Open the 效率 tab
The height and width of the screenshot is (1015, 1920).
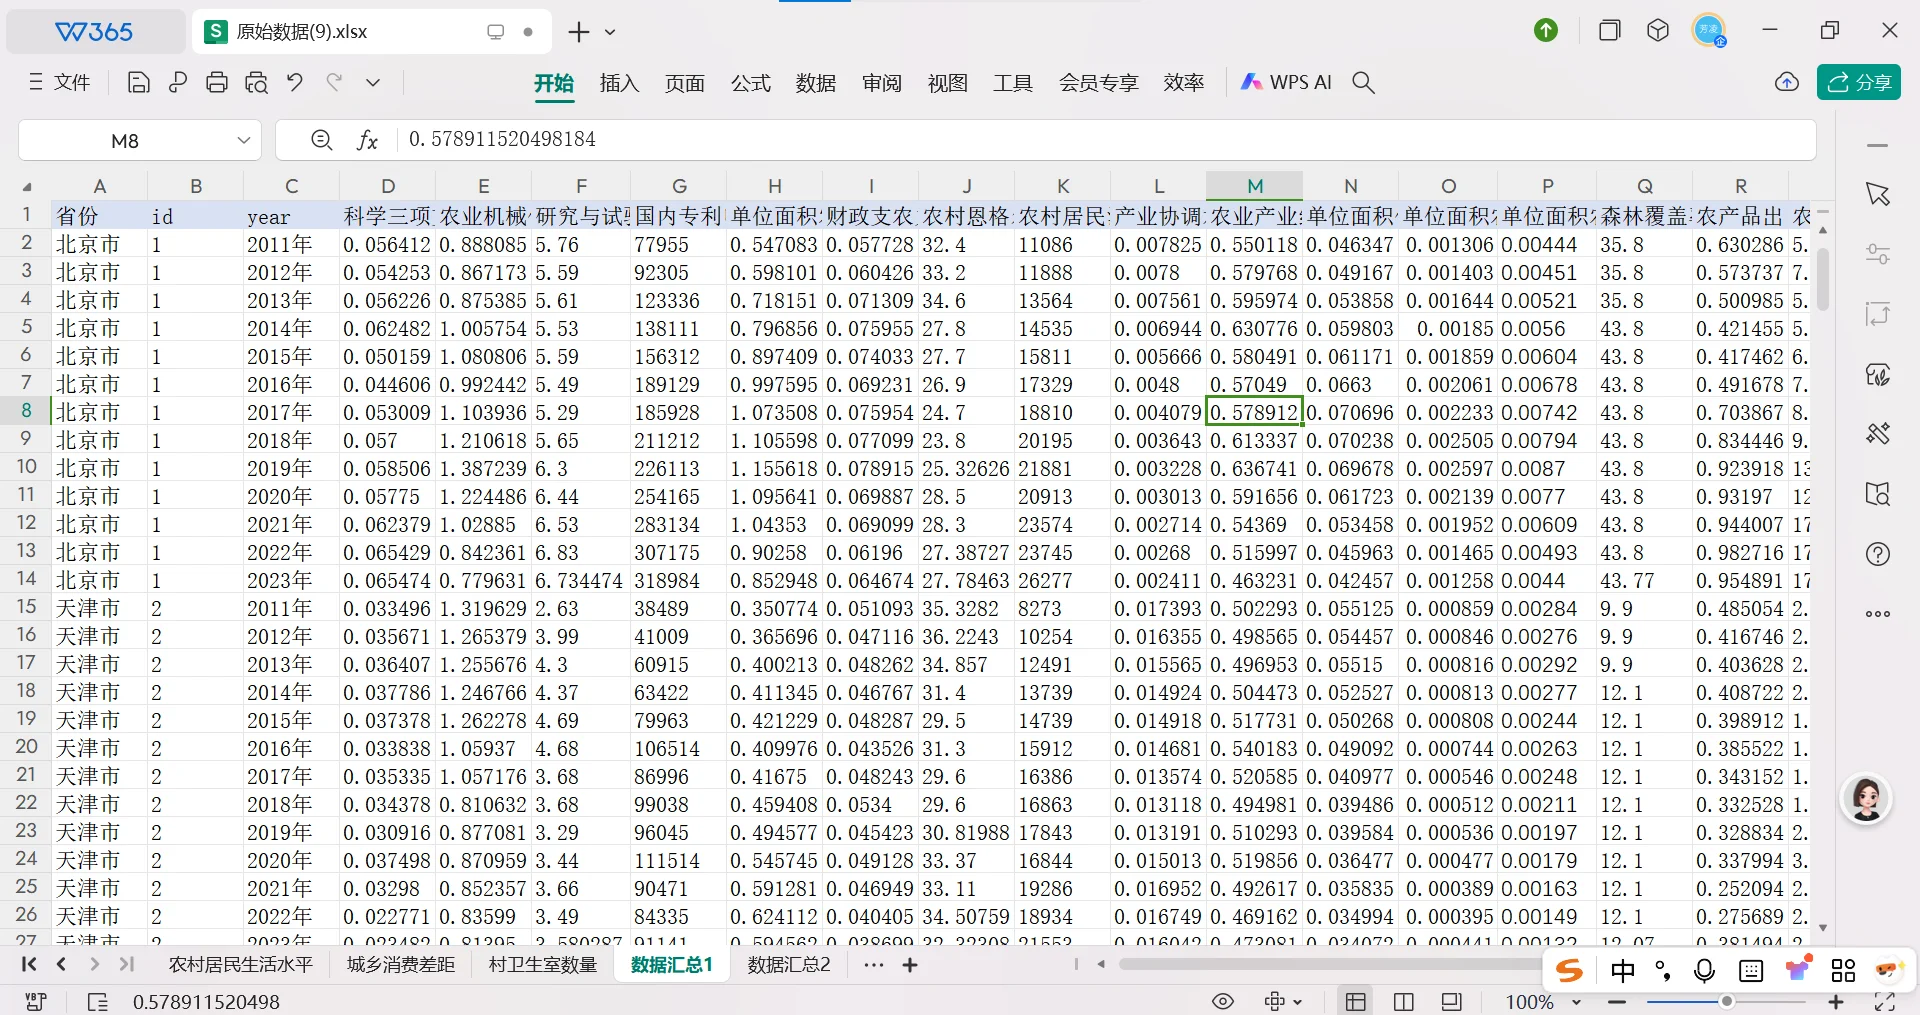[1184, 83]
